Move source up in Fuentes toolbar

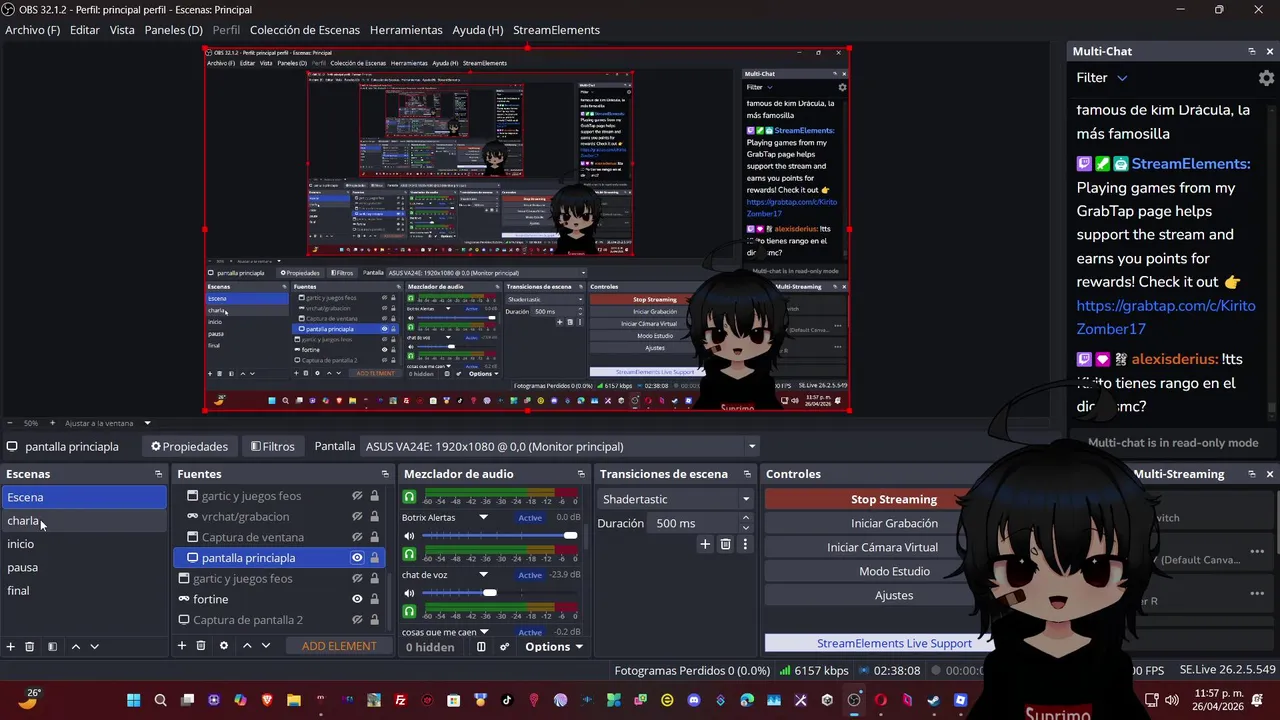[x=247, y=646]
